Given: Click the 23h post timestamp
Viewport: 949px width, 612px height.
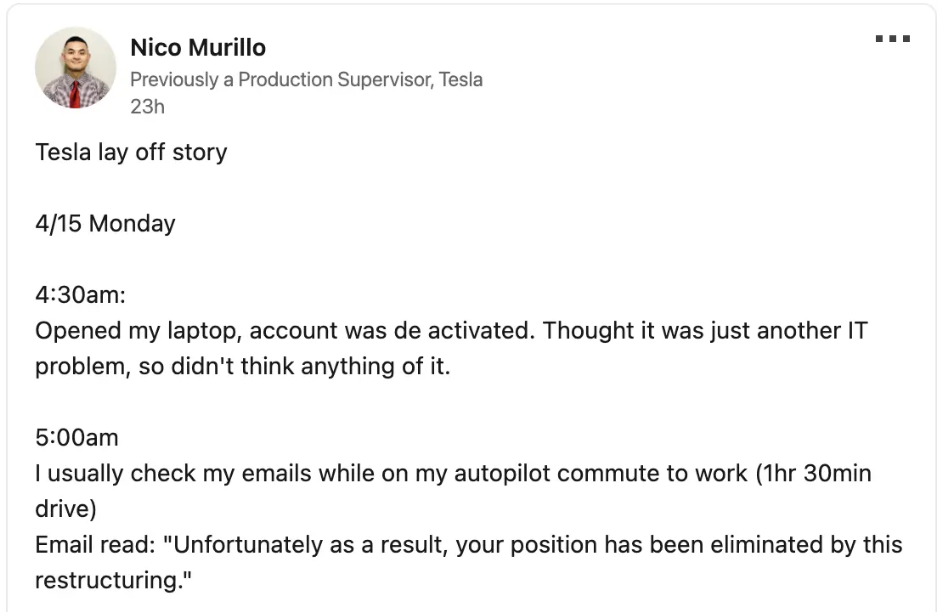Looking at the screenshot, I should pyautogui.click(x=147, y=107).
